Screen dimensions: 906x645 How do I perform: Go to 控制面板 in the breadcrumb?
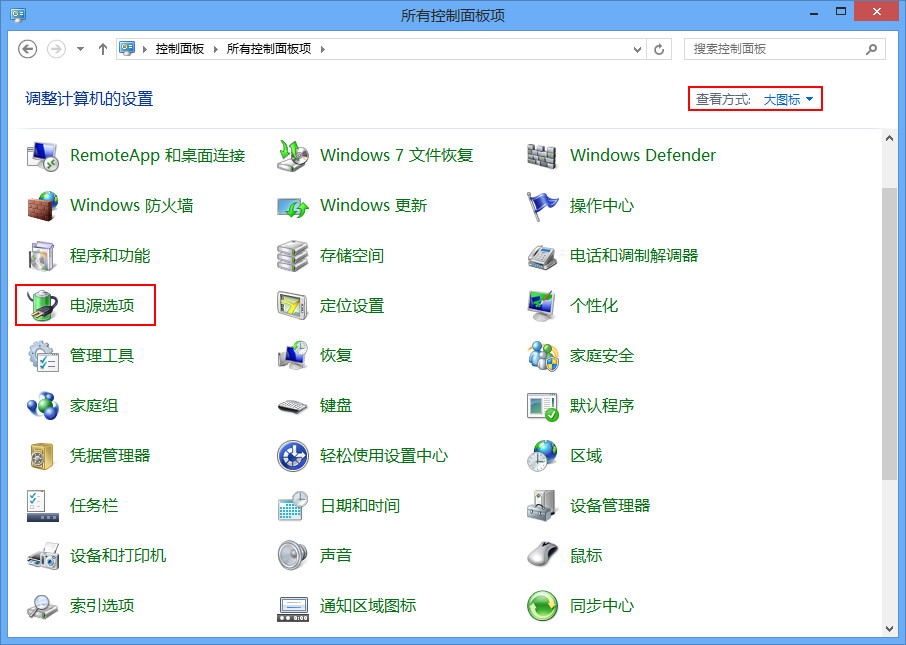pos(180,49)
